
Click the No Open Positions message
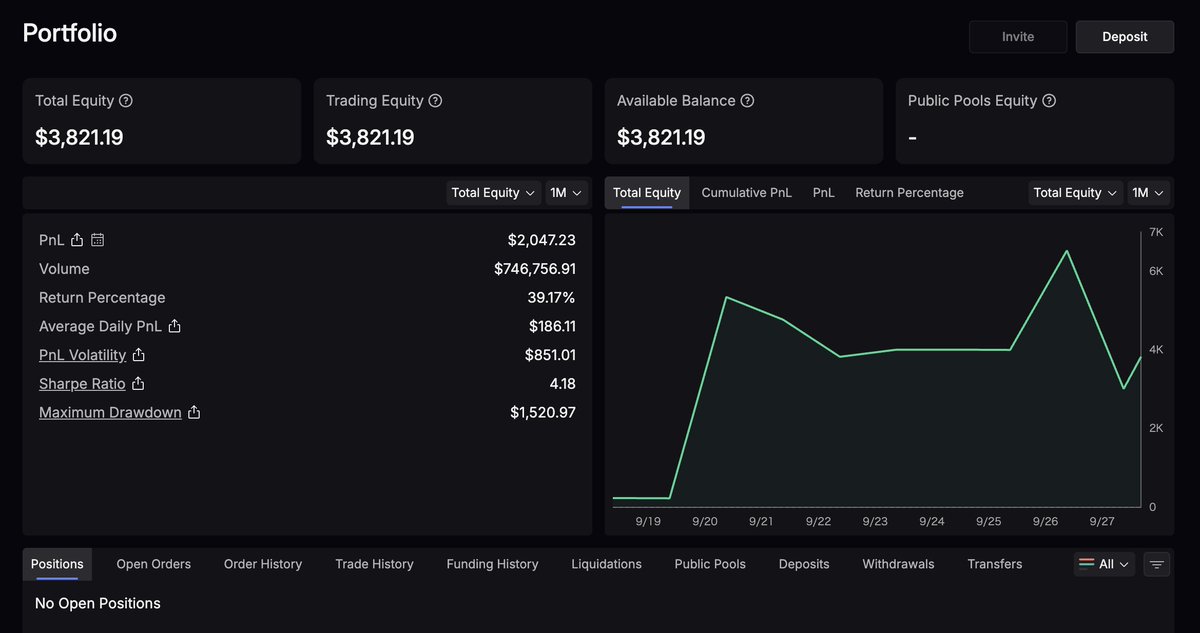pyautogui.click(x=98, y=603)
